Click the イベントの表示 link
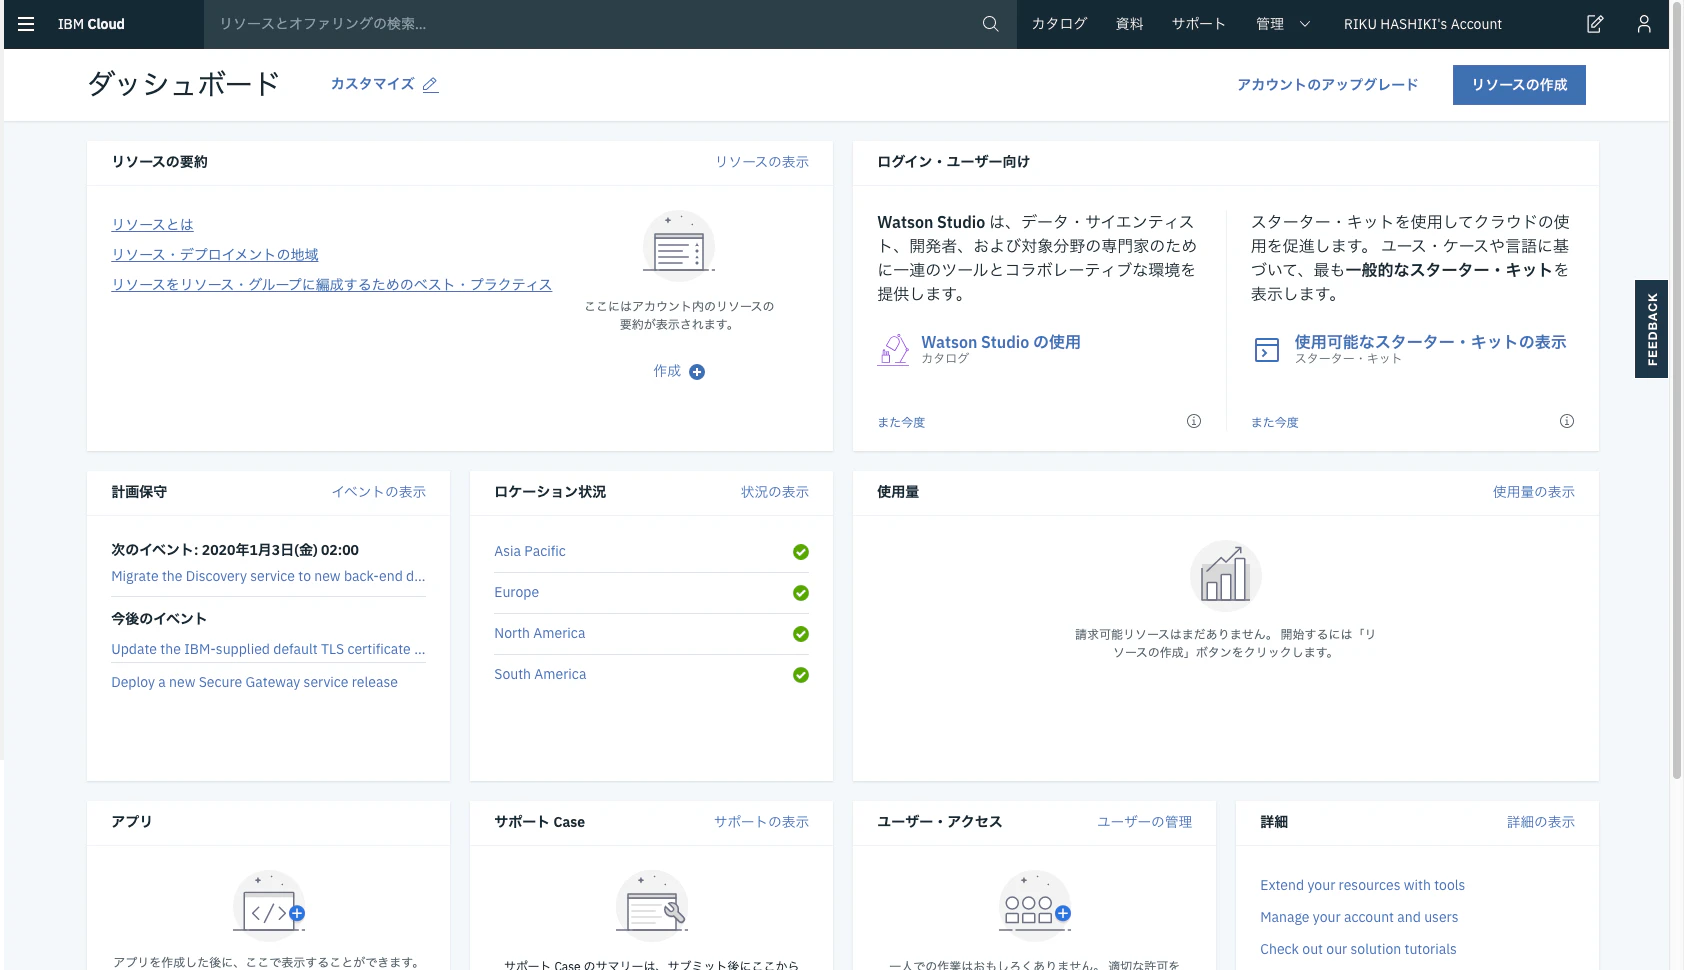 click(x=379, y=492)
